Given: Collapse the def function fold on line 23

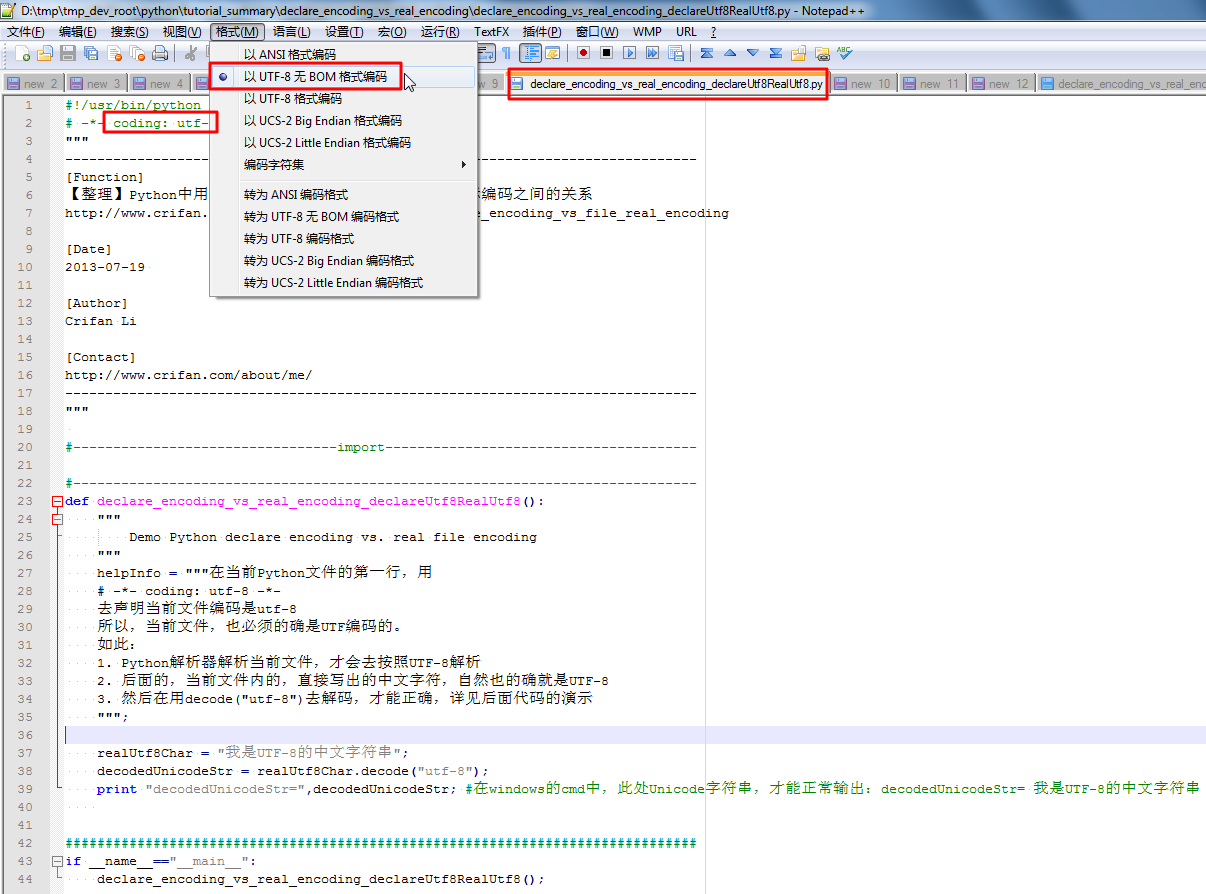Looking at the screenshot, I should tap(57, 501).
